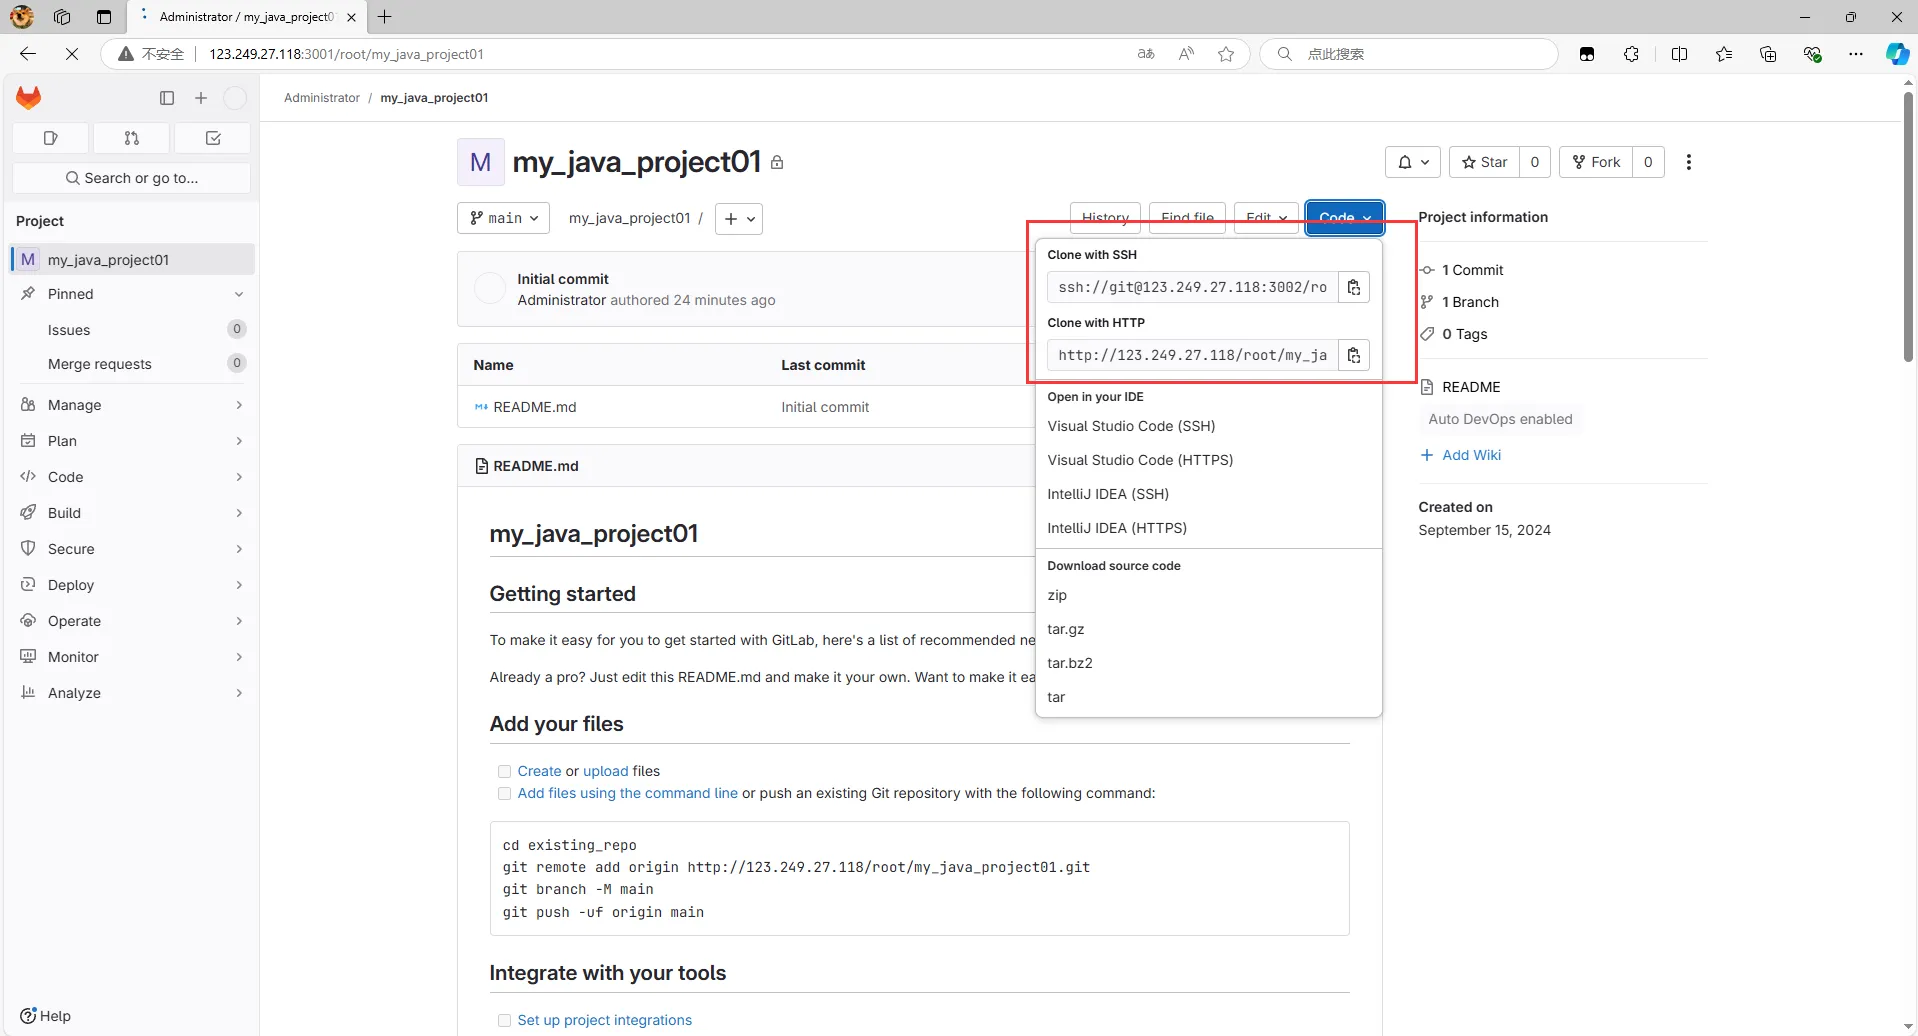This screenshot has width=1918, height=1036.
Task: Open the 1 Branch link
Action: (1470, 302)
